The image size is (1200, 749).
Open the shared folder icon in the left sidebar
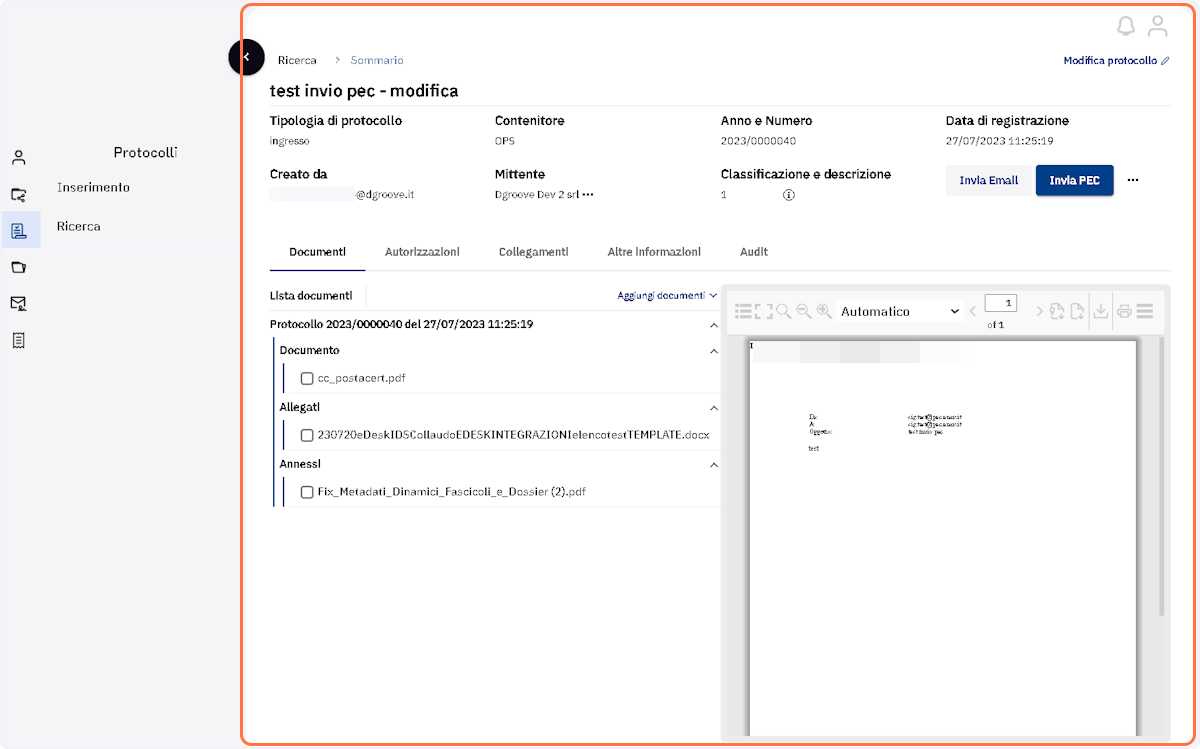point(19,195)
